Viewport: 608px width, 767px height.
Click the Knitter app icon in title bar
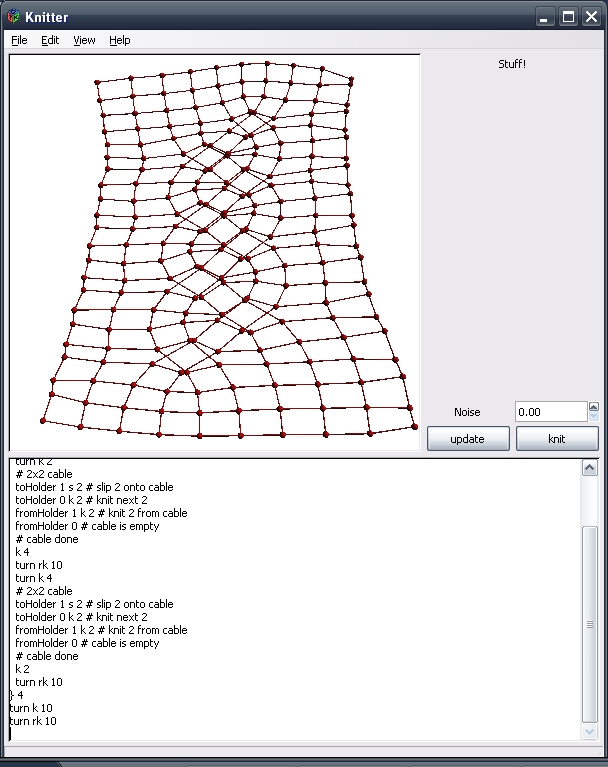[x=11, y=16]
